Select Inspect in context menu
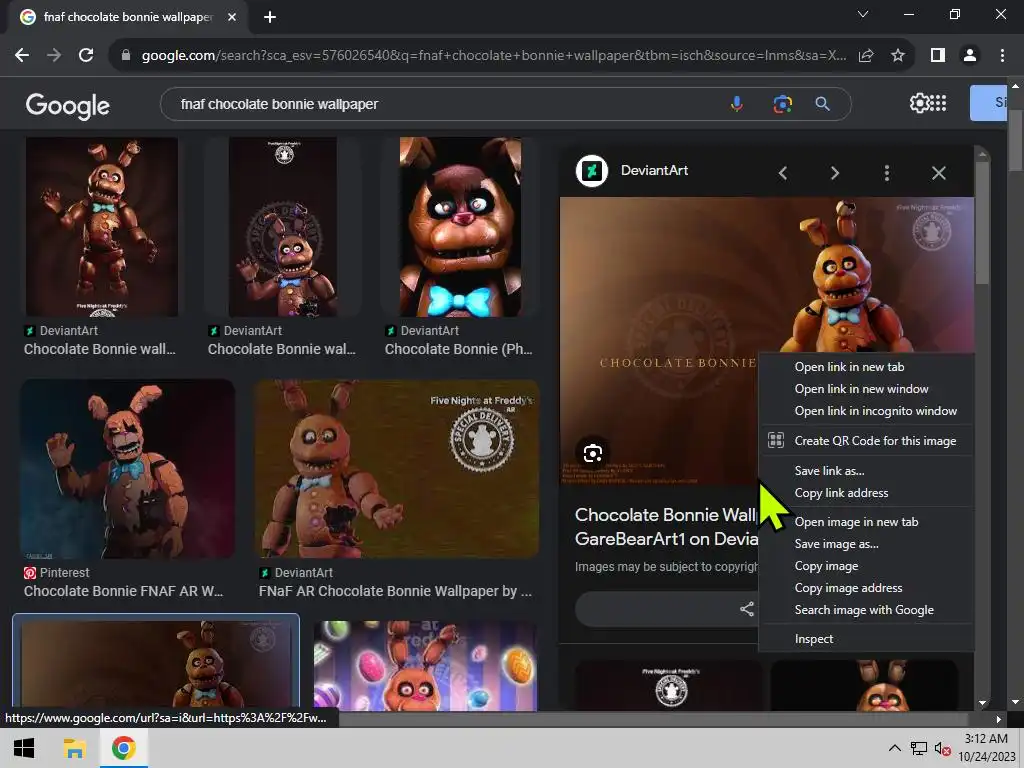This screenshot has height=768, width=1024. [814, 639]
